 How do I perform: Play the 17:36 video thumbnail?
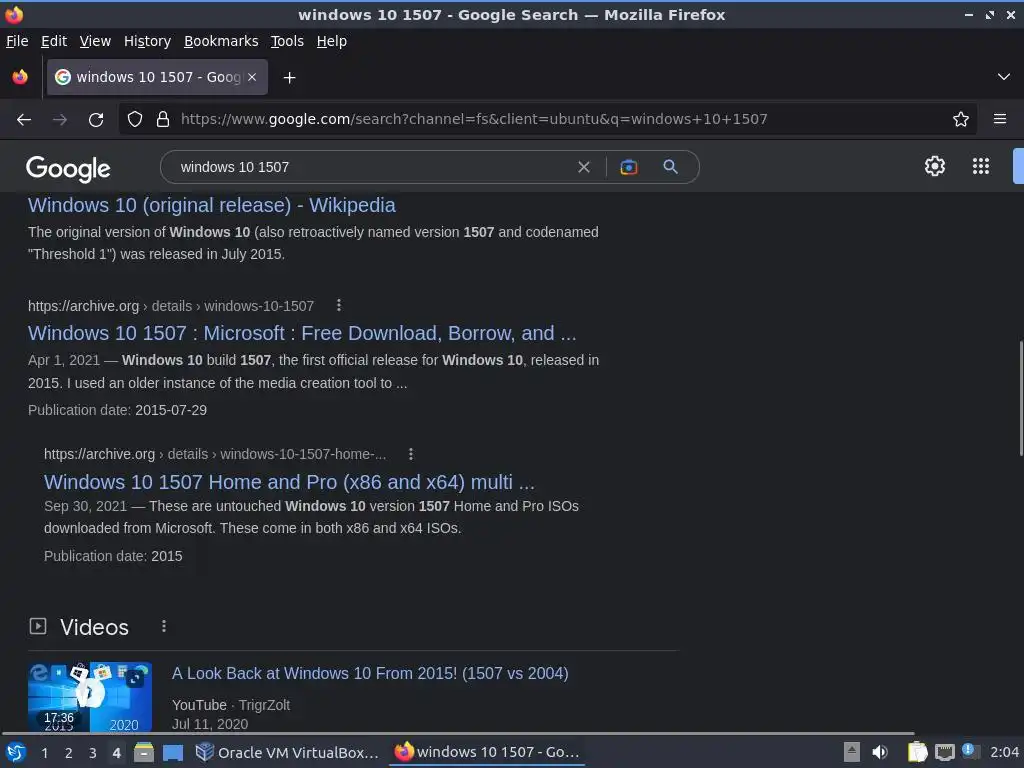point(90,697)
